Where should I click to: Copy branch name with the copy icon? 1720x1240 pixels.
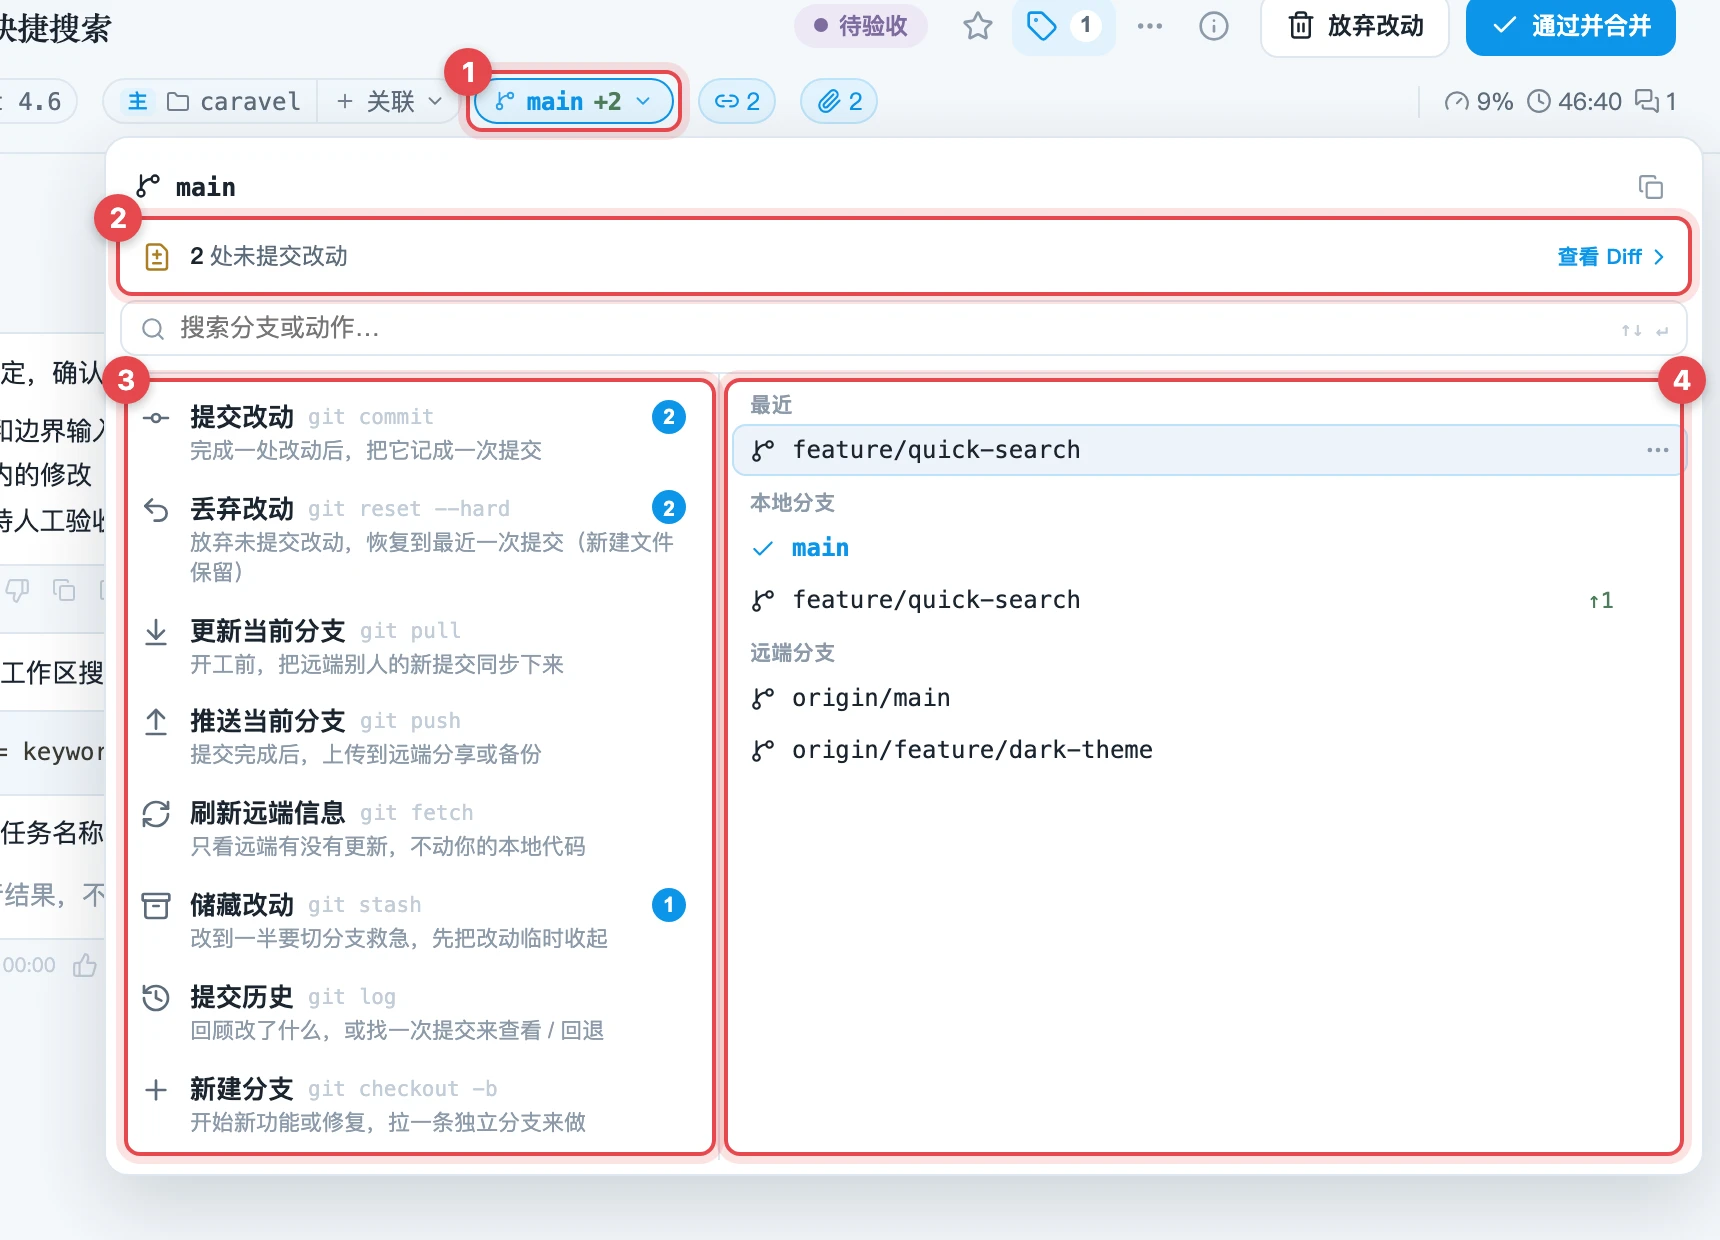1650,187
